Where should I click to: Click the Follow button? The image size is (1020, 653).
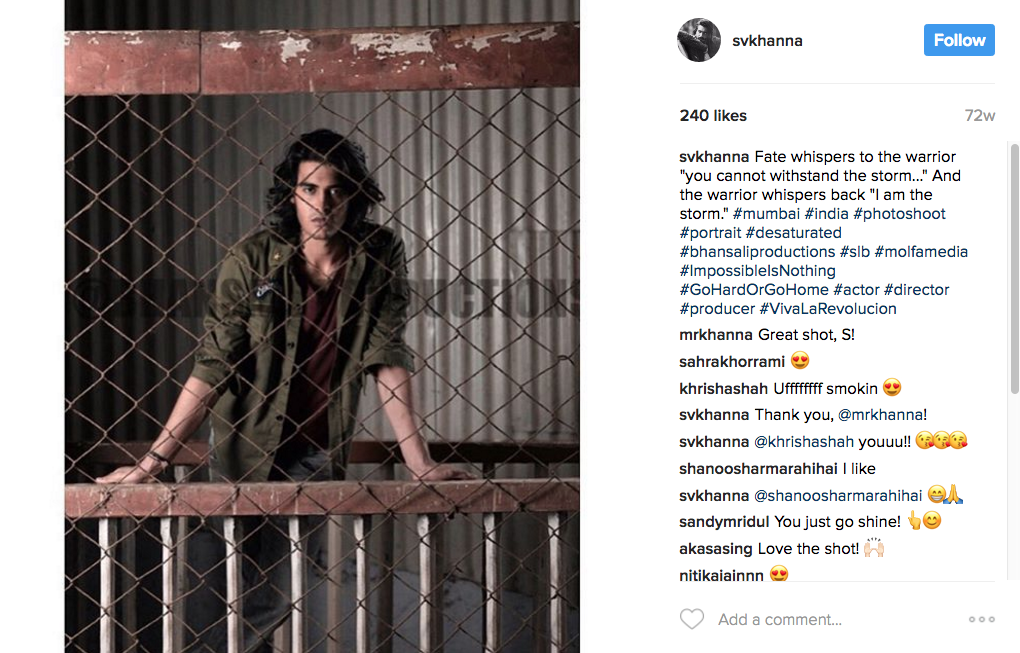959,40
